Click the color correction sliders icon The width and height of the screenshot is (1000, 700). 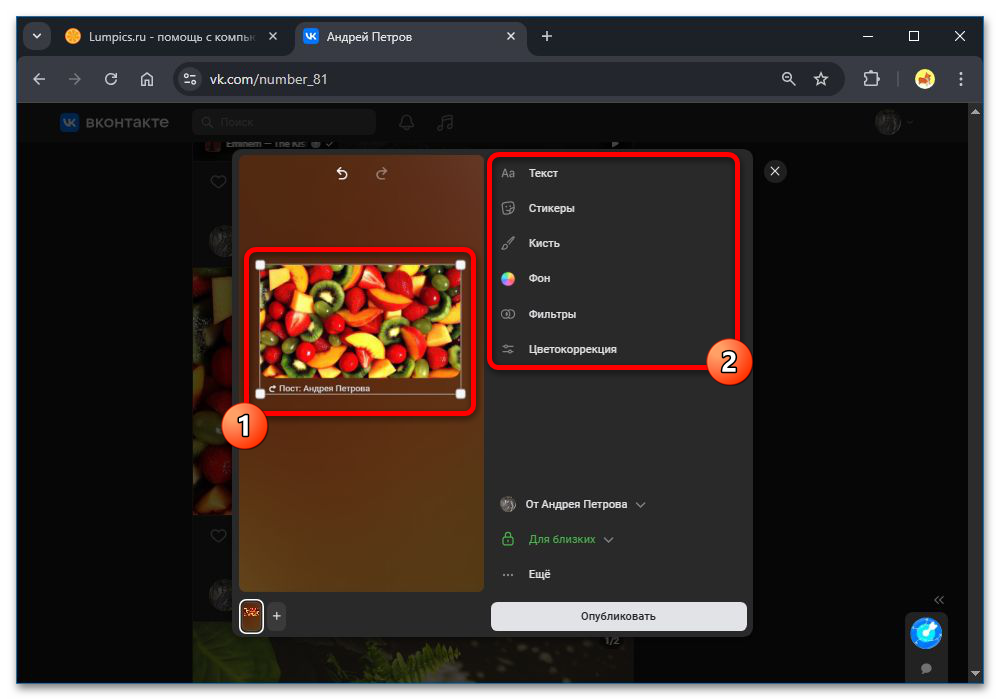coord(508,349)
